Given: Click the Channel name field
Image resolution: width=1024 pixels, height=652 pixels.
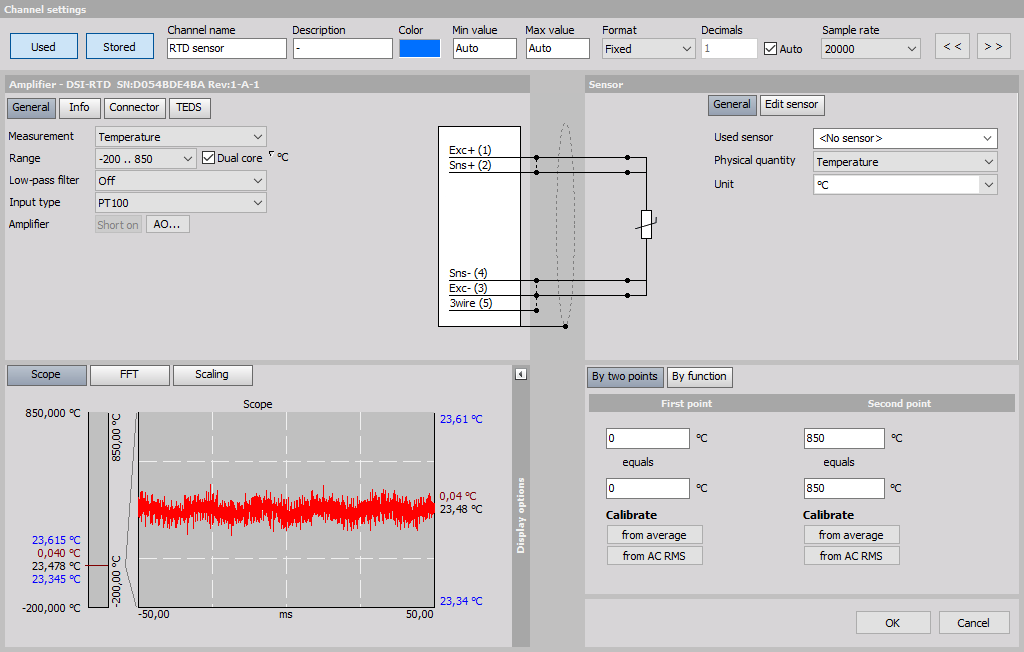Looking at the screenshot, I should click(227, 48).
